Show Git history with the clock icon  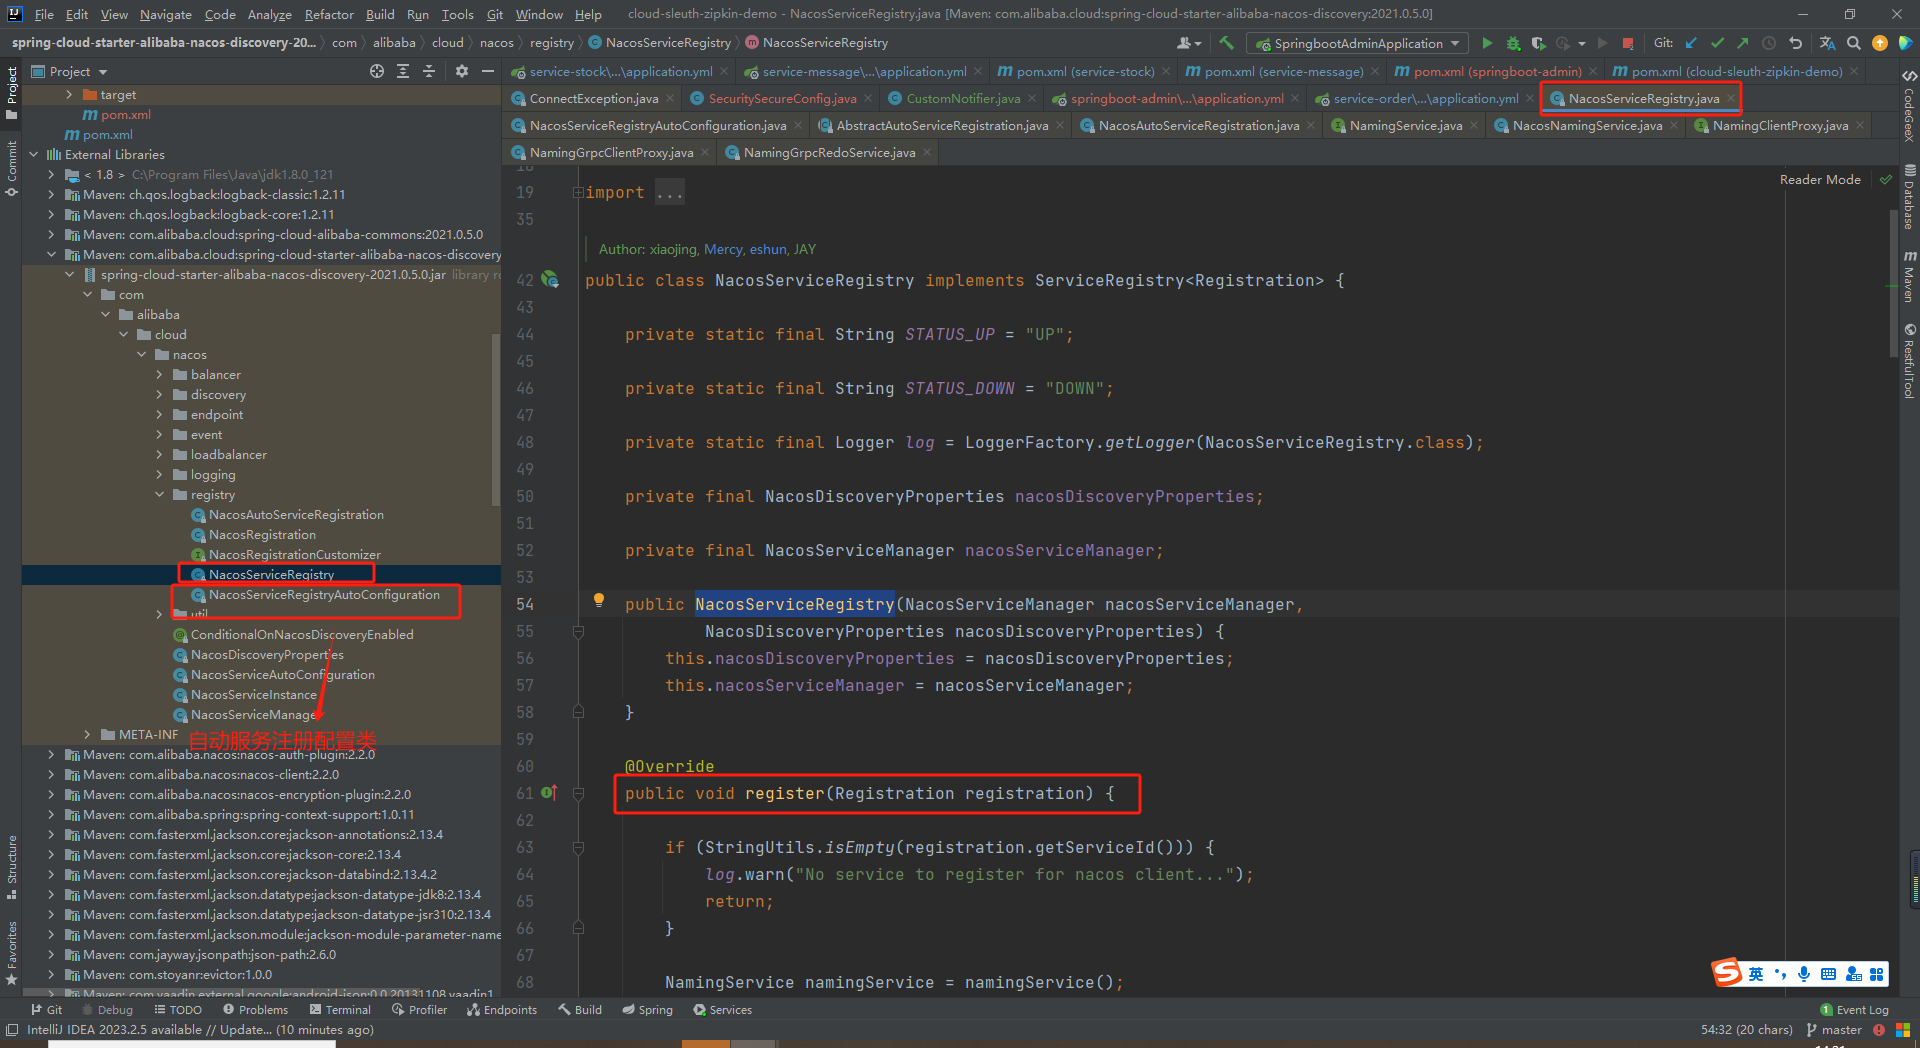[1769, 43]
